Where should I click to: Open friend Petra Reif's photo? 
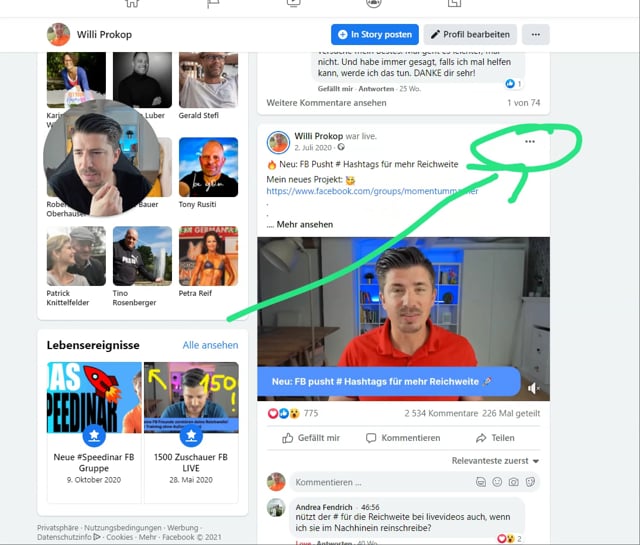208,256
